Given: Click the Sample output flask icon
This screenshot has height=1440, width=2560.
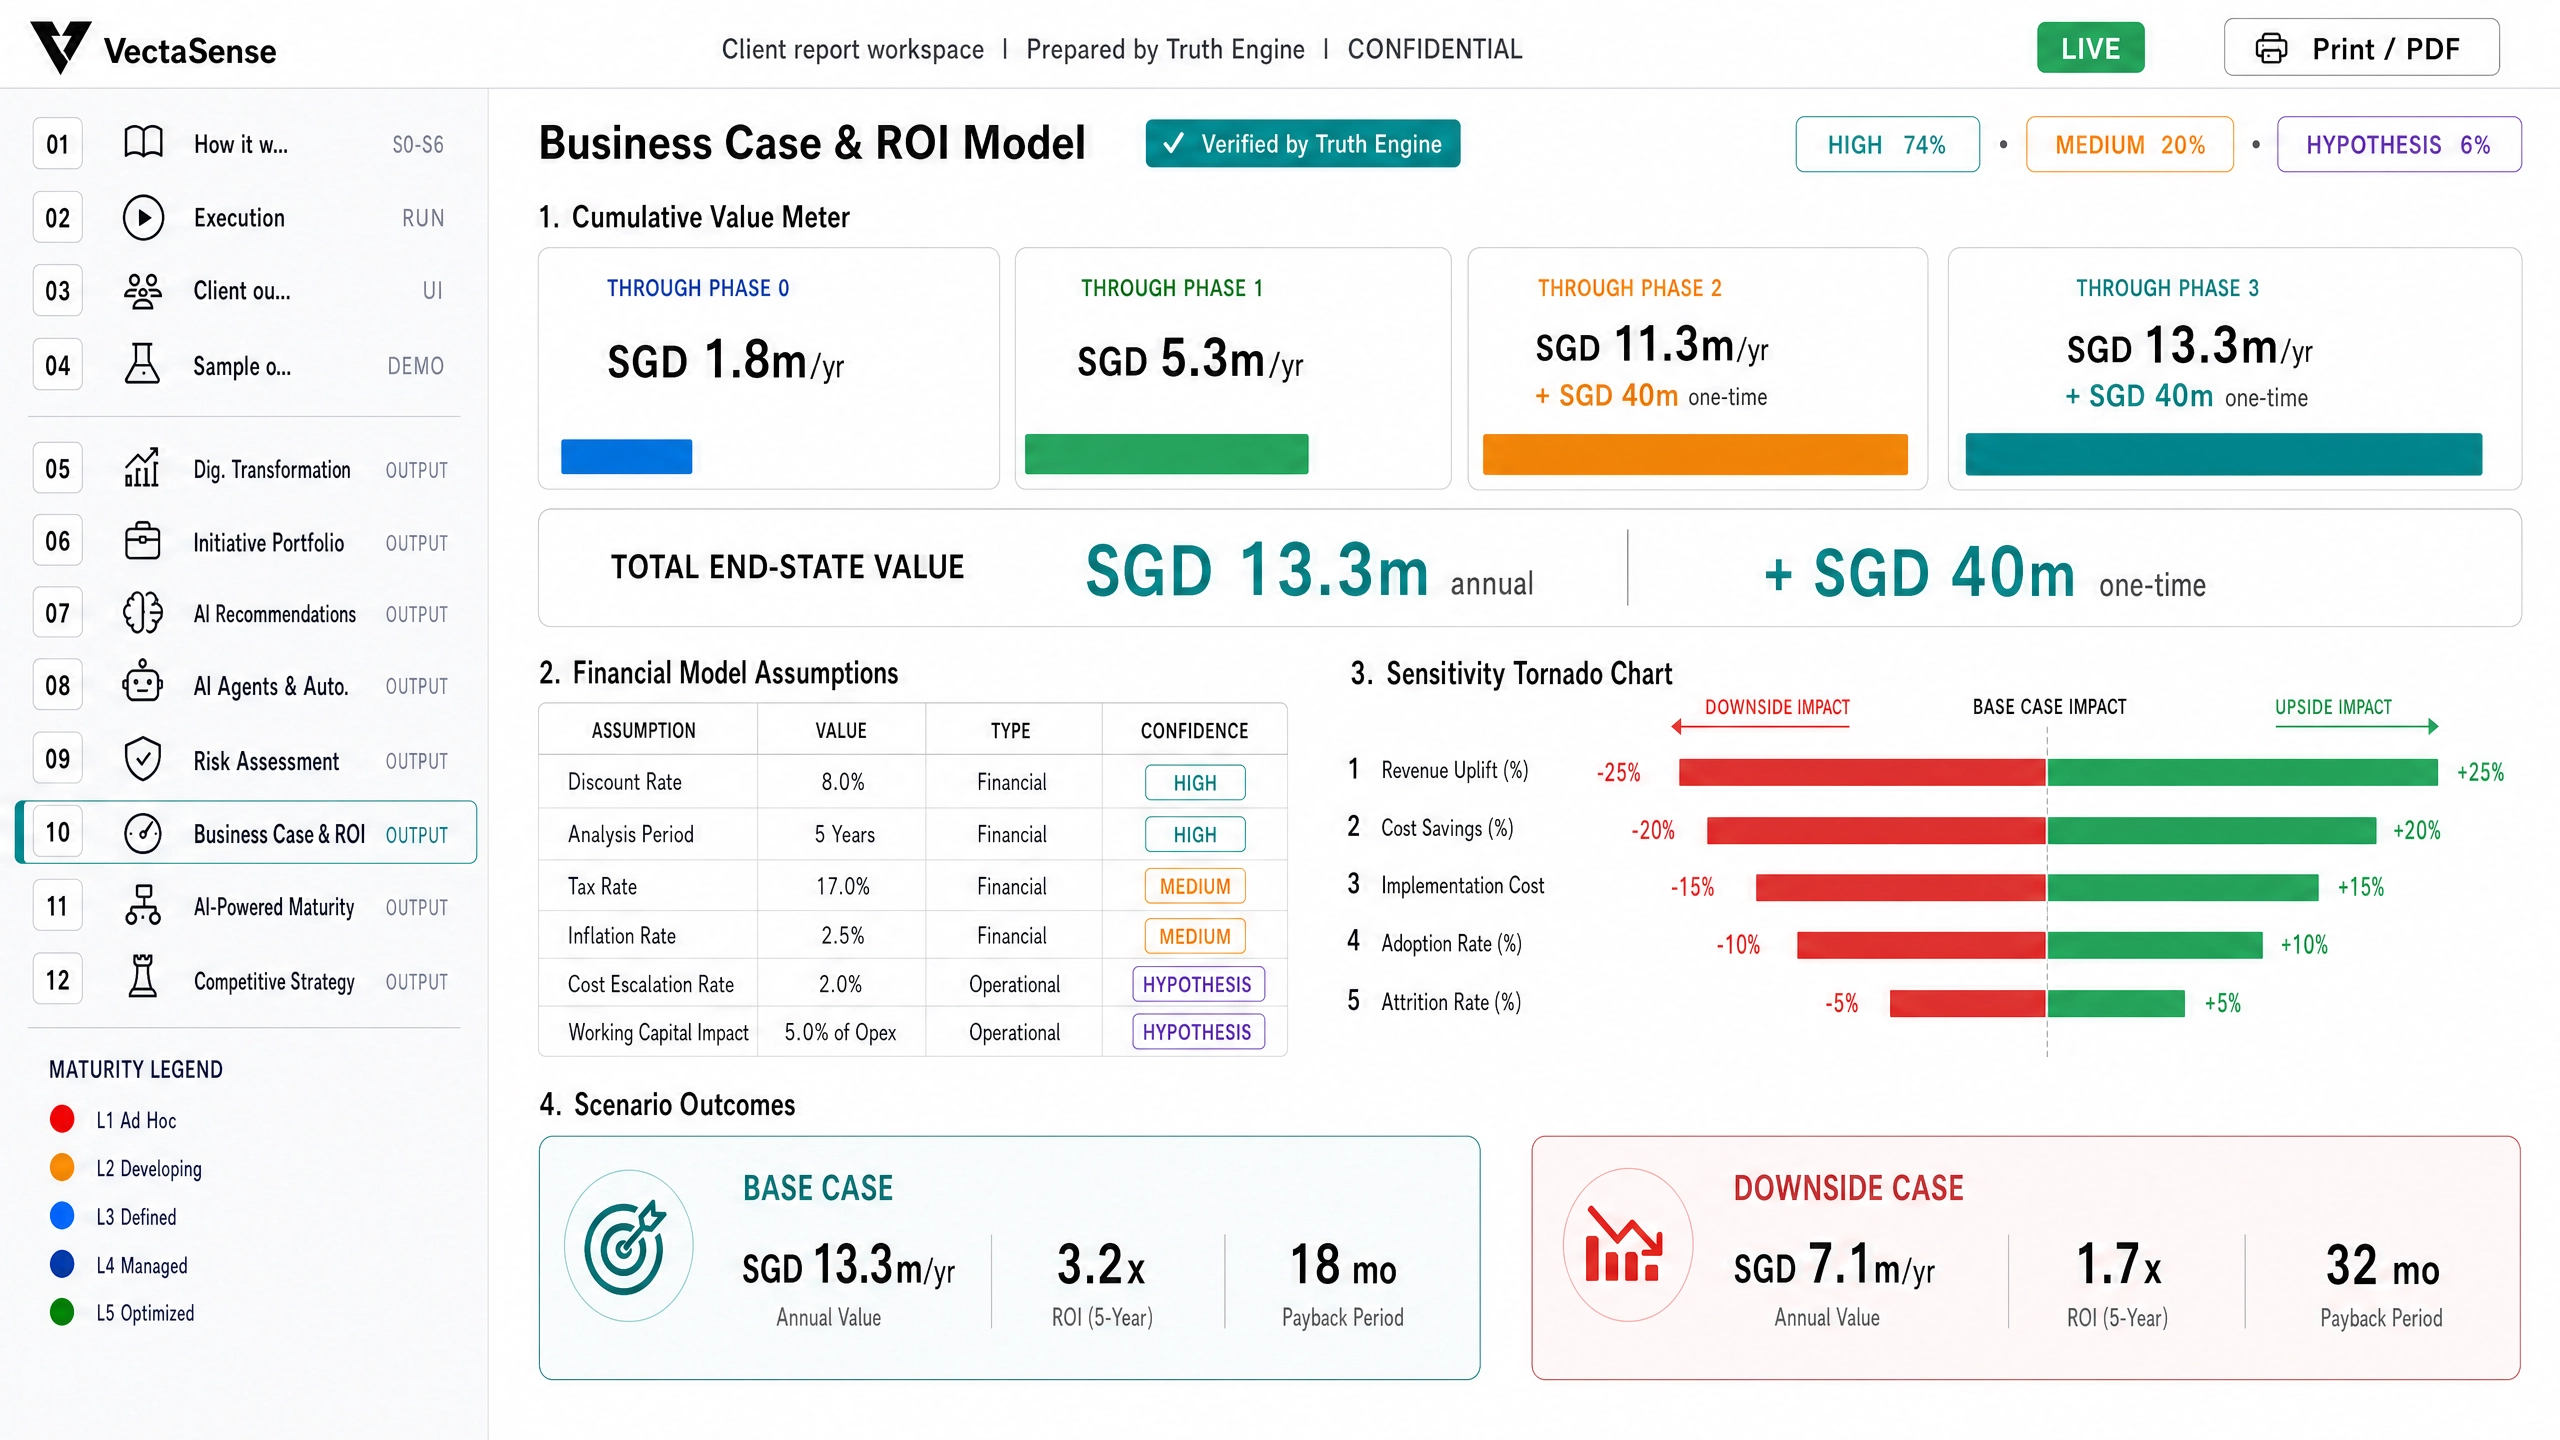Looking at the screenshot, I should [142, 364].
